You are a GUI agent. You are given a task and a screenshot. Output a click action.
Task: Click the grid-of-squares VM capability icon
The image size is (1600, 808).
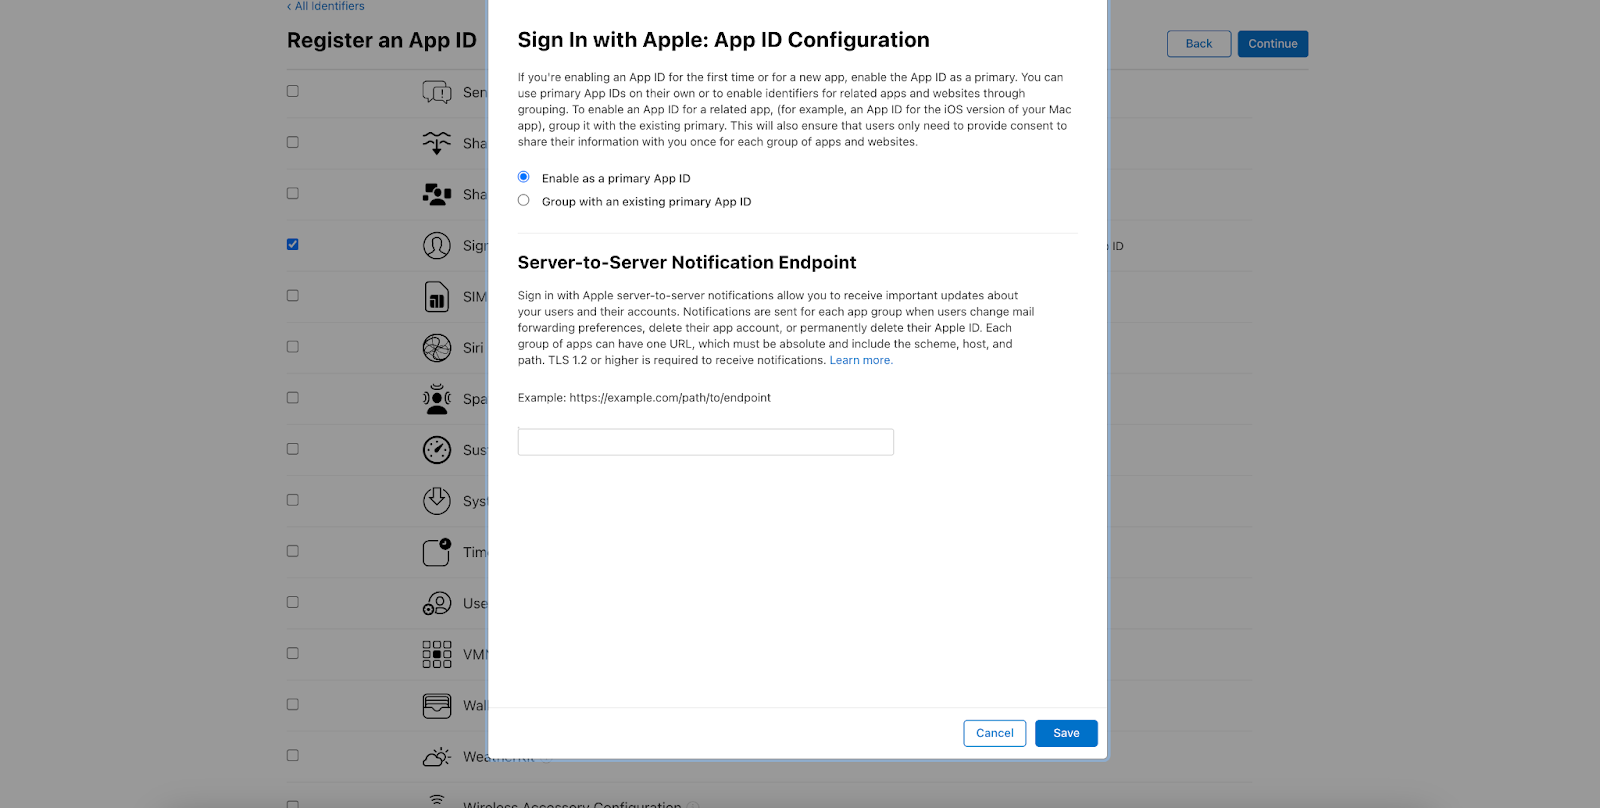tap(437, 654)
